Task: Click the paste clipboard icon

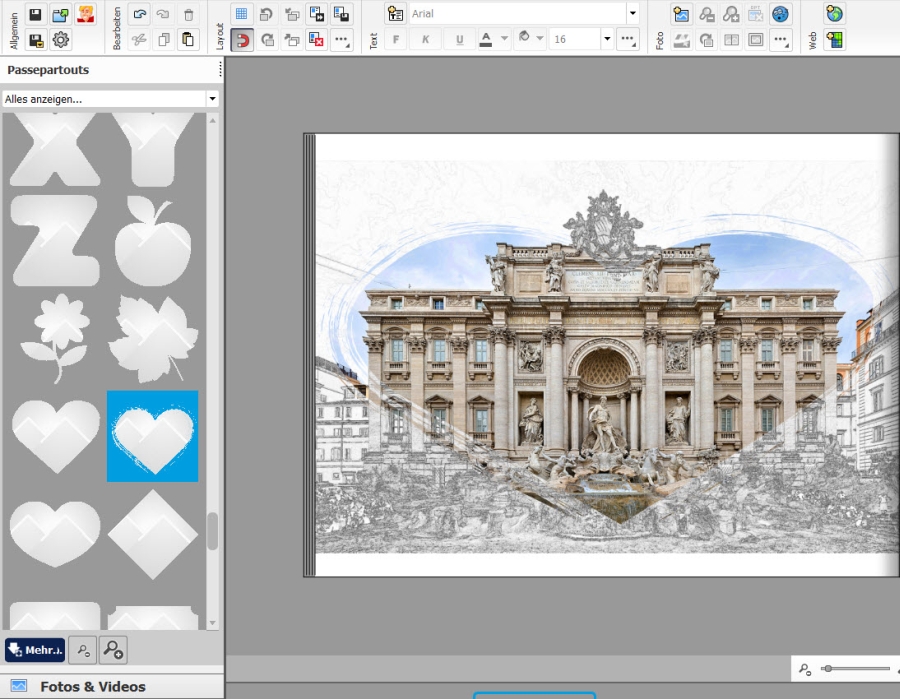Action: click(x=188, y=40)
